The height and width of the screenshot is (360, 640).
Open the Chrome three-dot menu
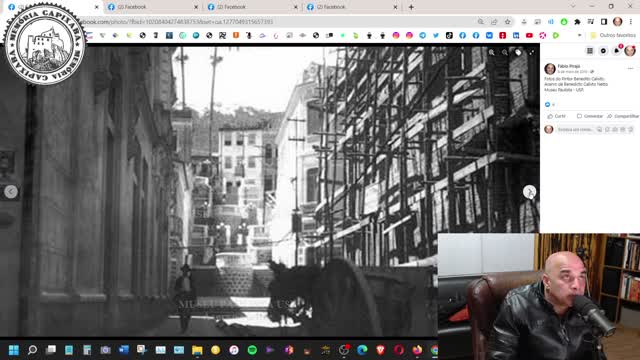631,22
